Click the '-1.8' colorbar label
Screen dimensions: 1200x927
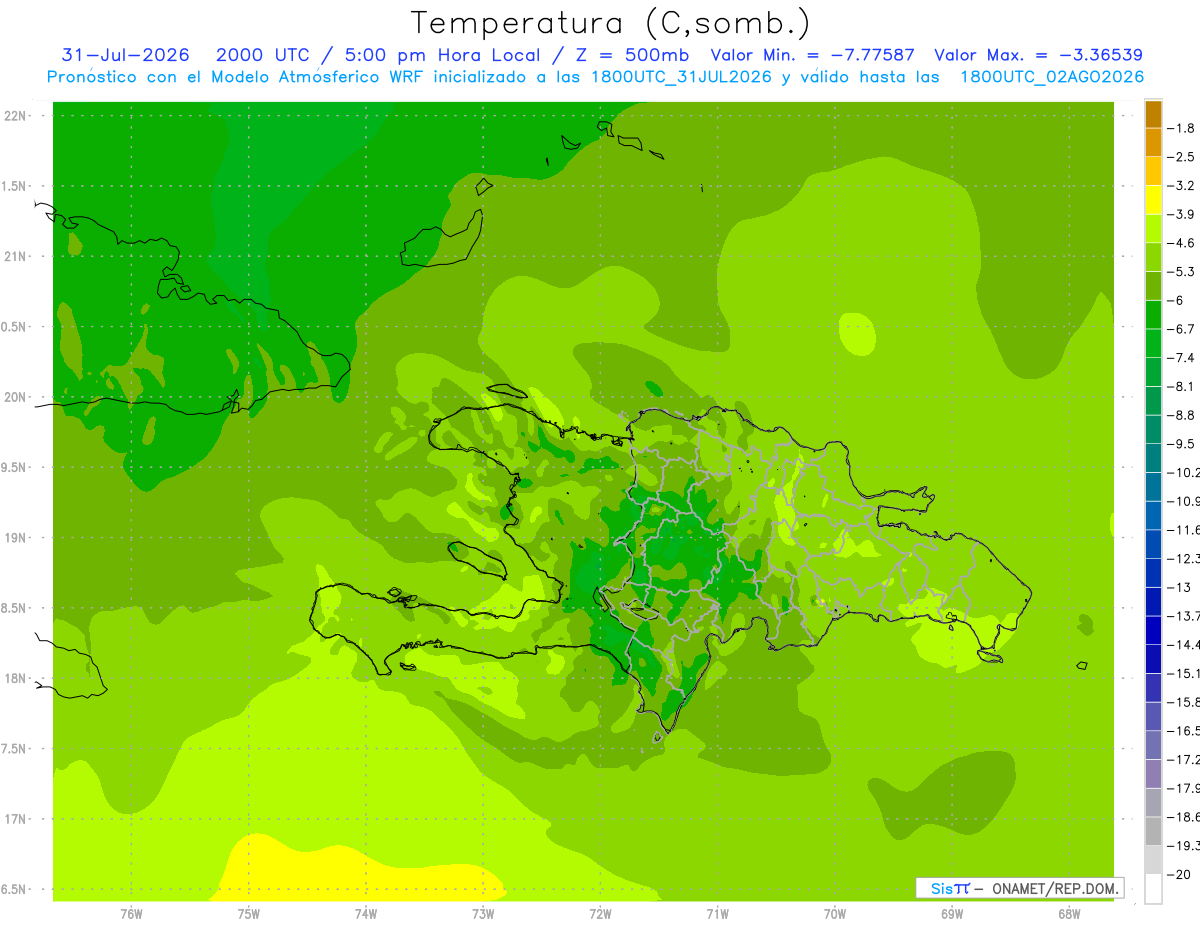(1181, 128)
